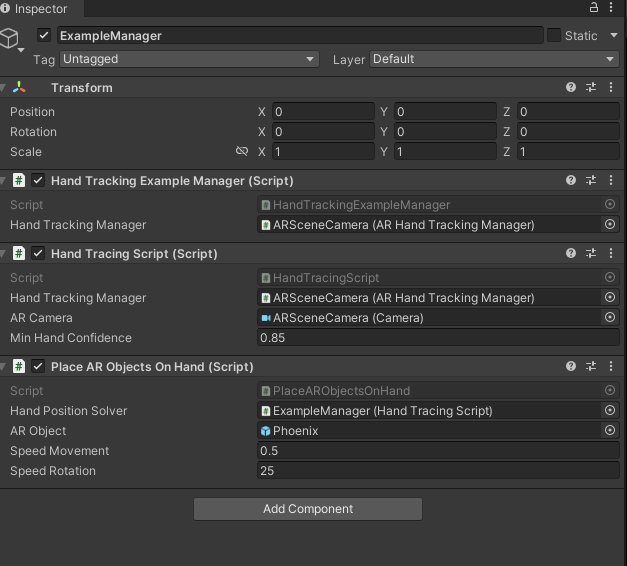The height and width of the screenshot is (566, 627).
Task: Click the Scale X field
Action: 323,151
